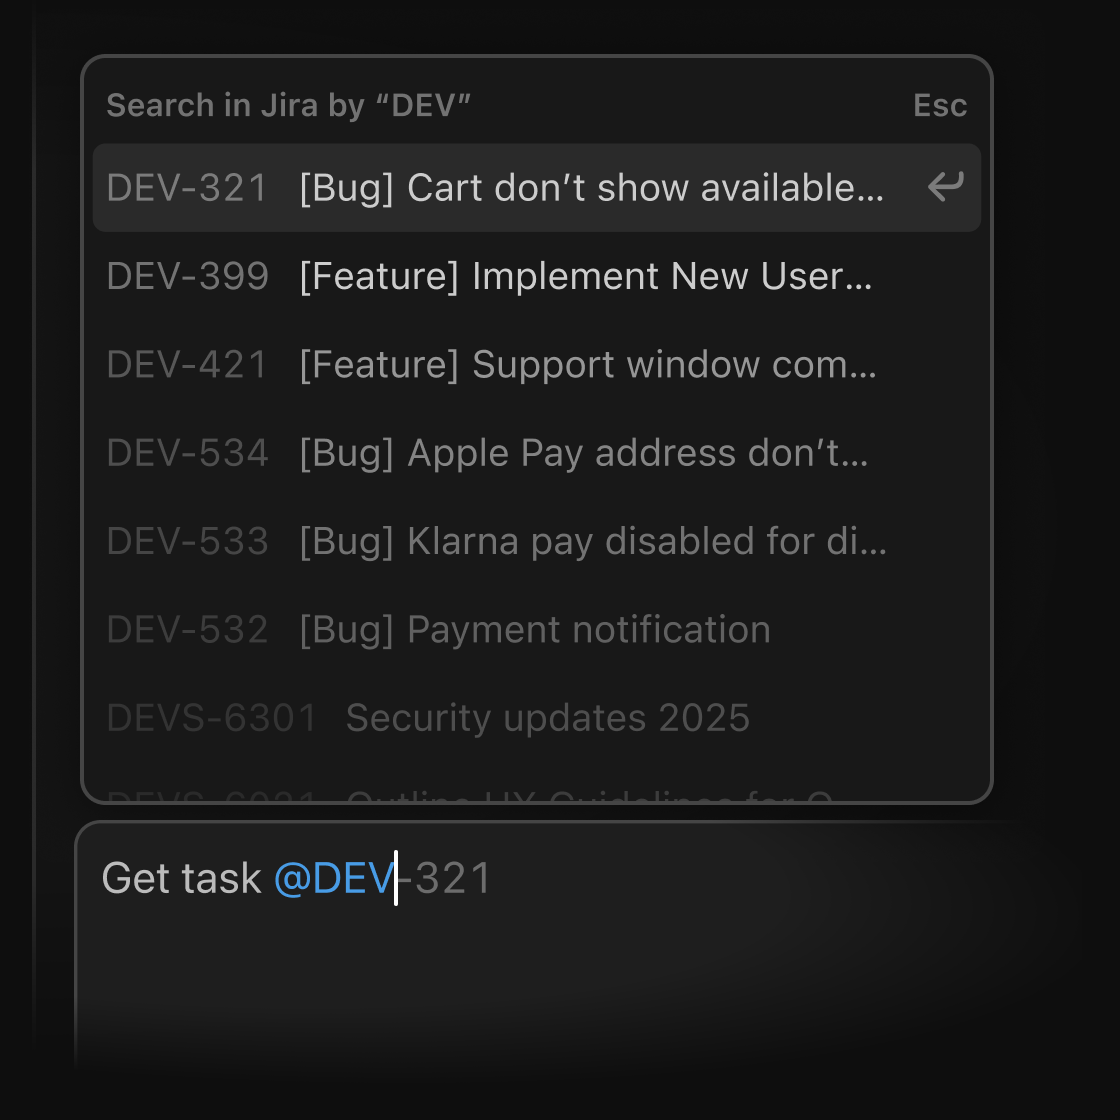Click the DEVS-6301 issue key label
1120x1120 pixels.
[211, 717]
